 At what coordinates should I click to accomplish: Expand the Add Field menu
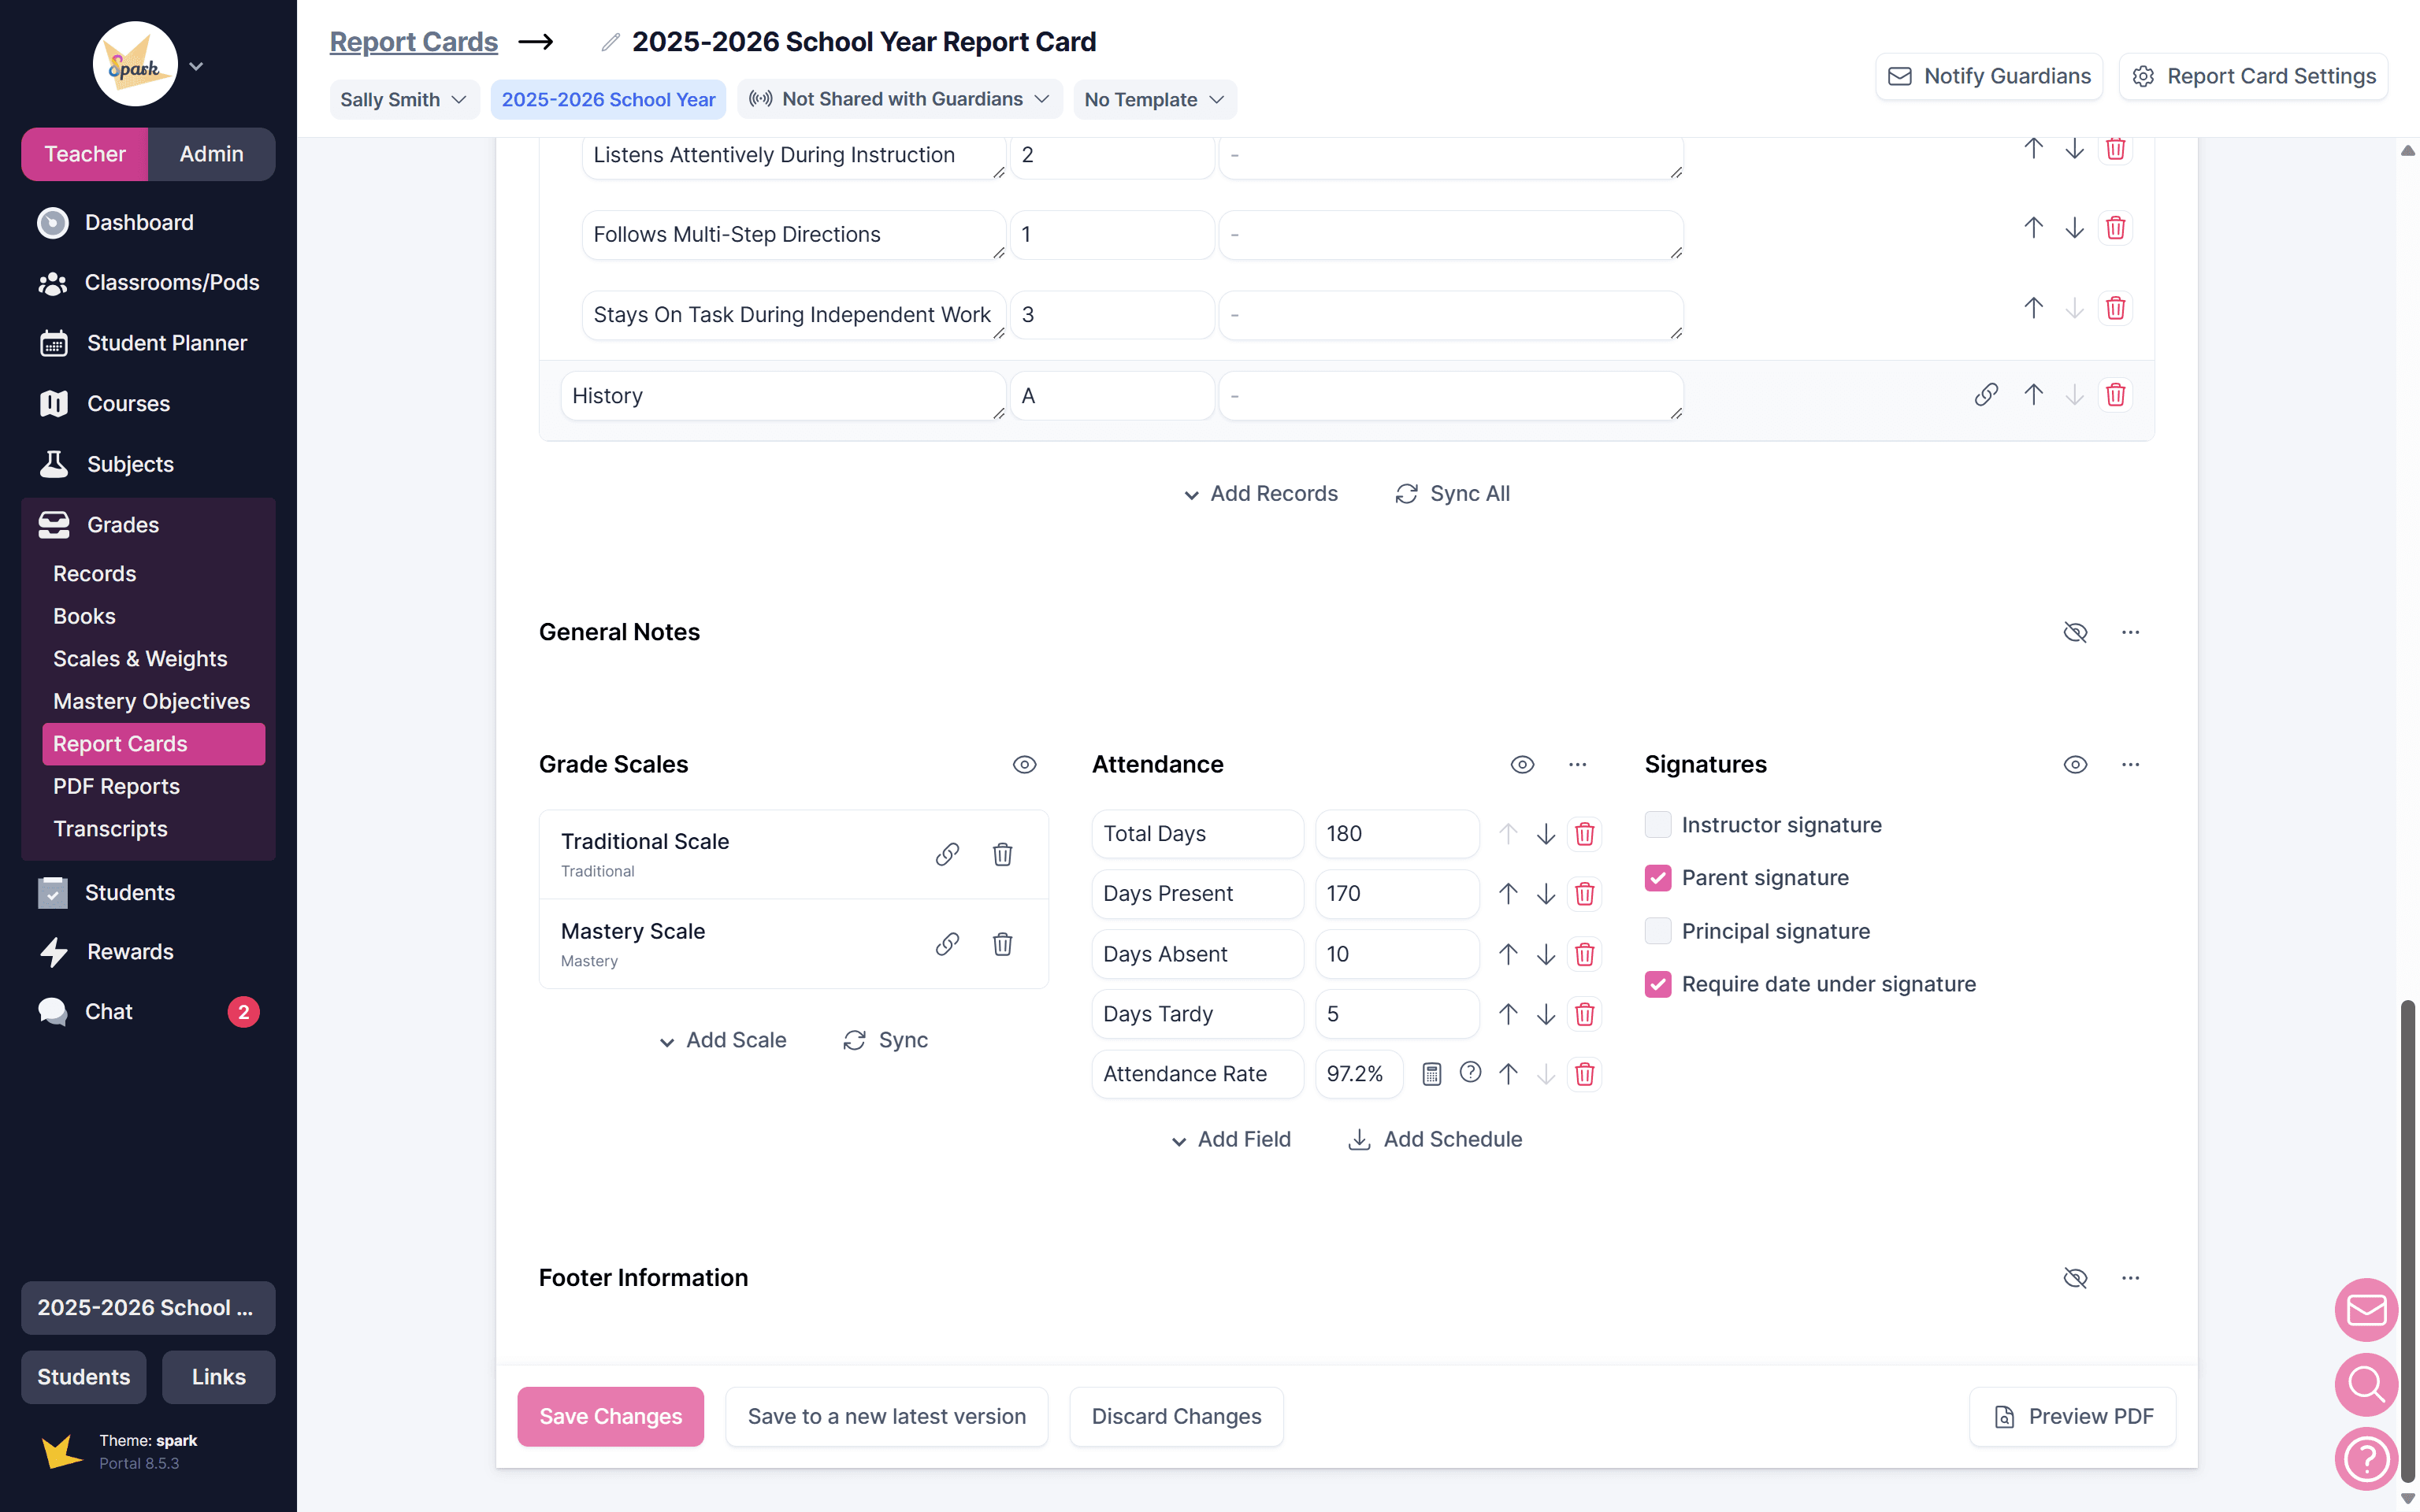tap(1231, 1140)
